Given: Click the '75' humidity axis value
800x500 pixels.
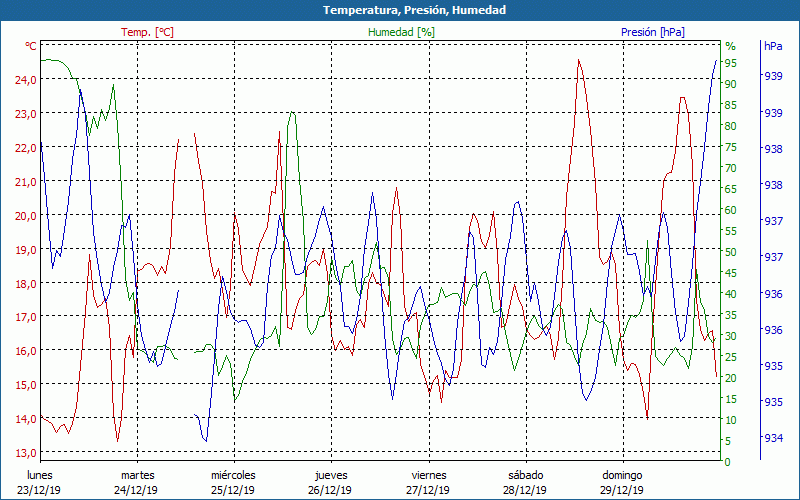Looking at the screenshot, I should point(731,147).
